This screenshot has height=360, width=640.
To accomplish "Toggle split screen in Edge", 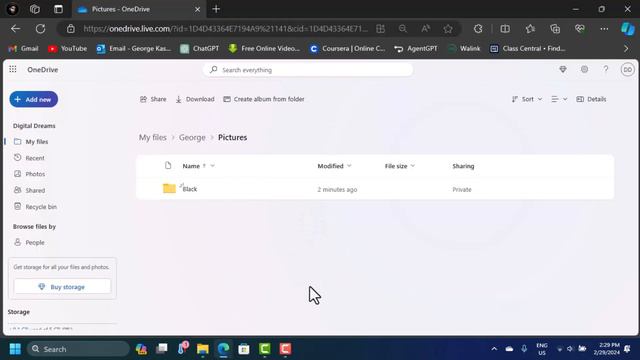I will (x=505, y=29).
